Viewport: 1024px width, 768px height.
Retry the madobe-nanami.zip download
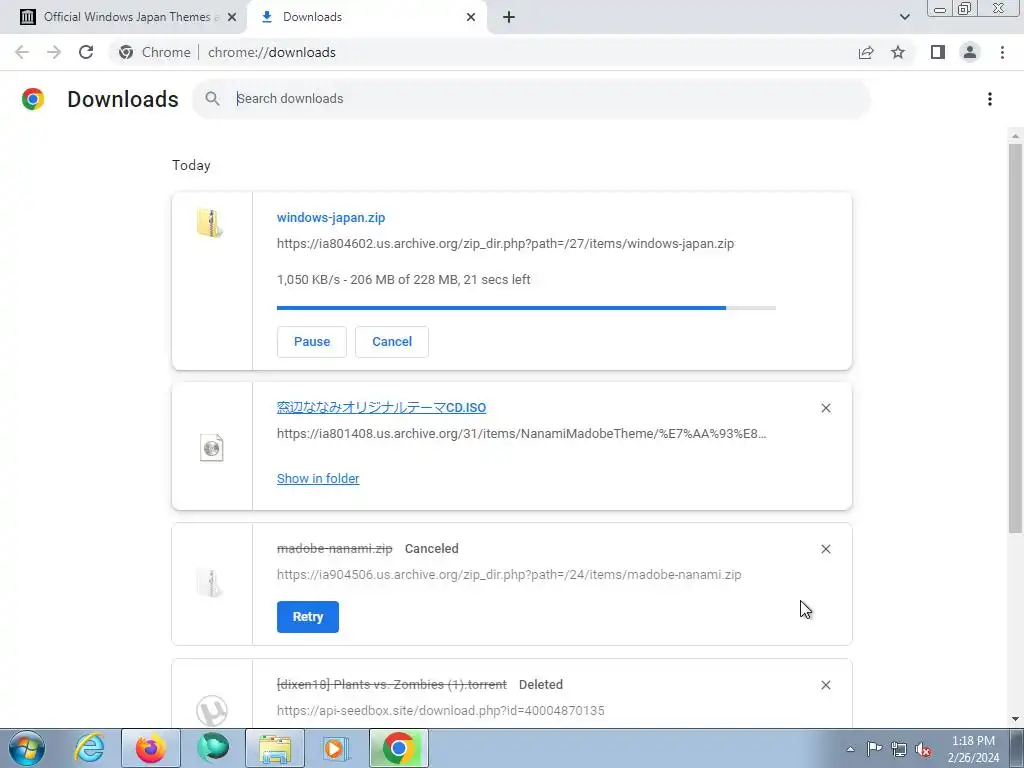[308, 617]
